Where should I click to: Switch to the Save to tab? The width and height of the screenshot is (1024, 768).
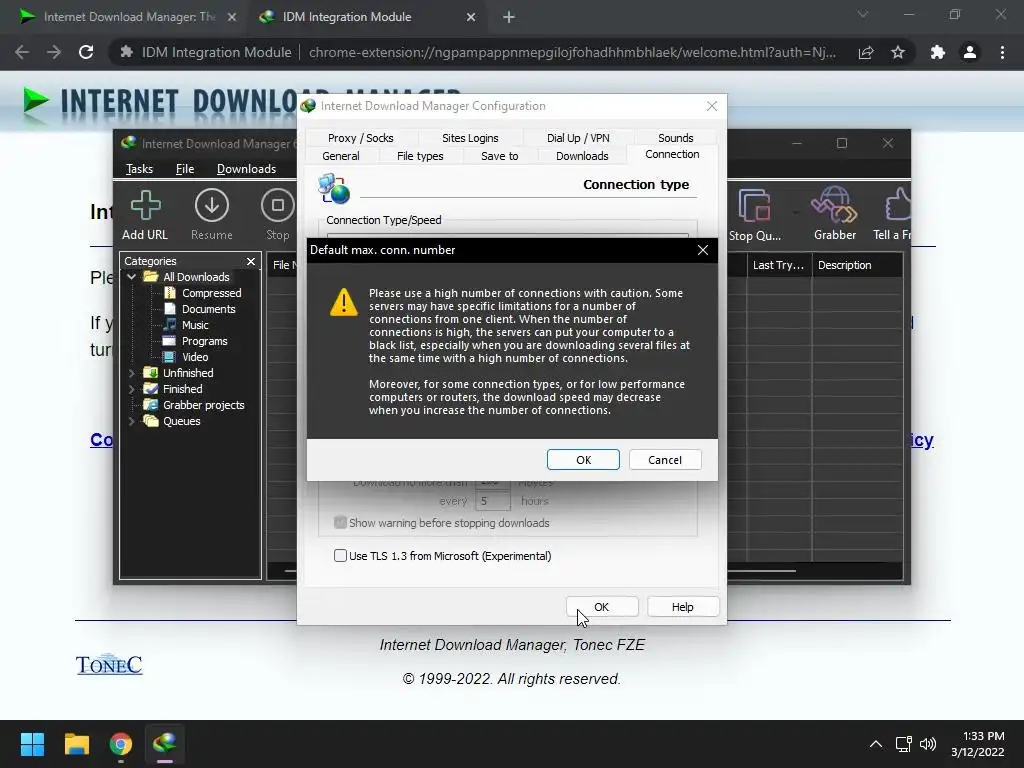click(500, 156)
